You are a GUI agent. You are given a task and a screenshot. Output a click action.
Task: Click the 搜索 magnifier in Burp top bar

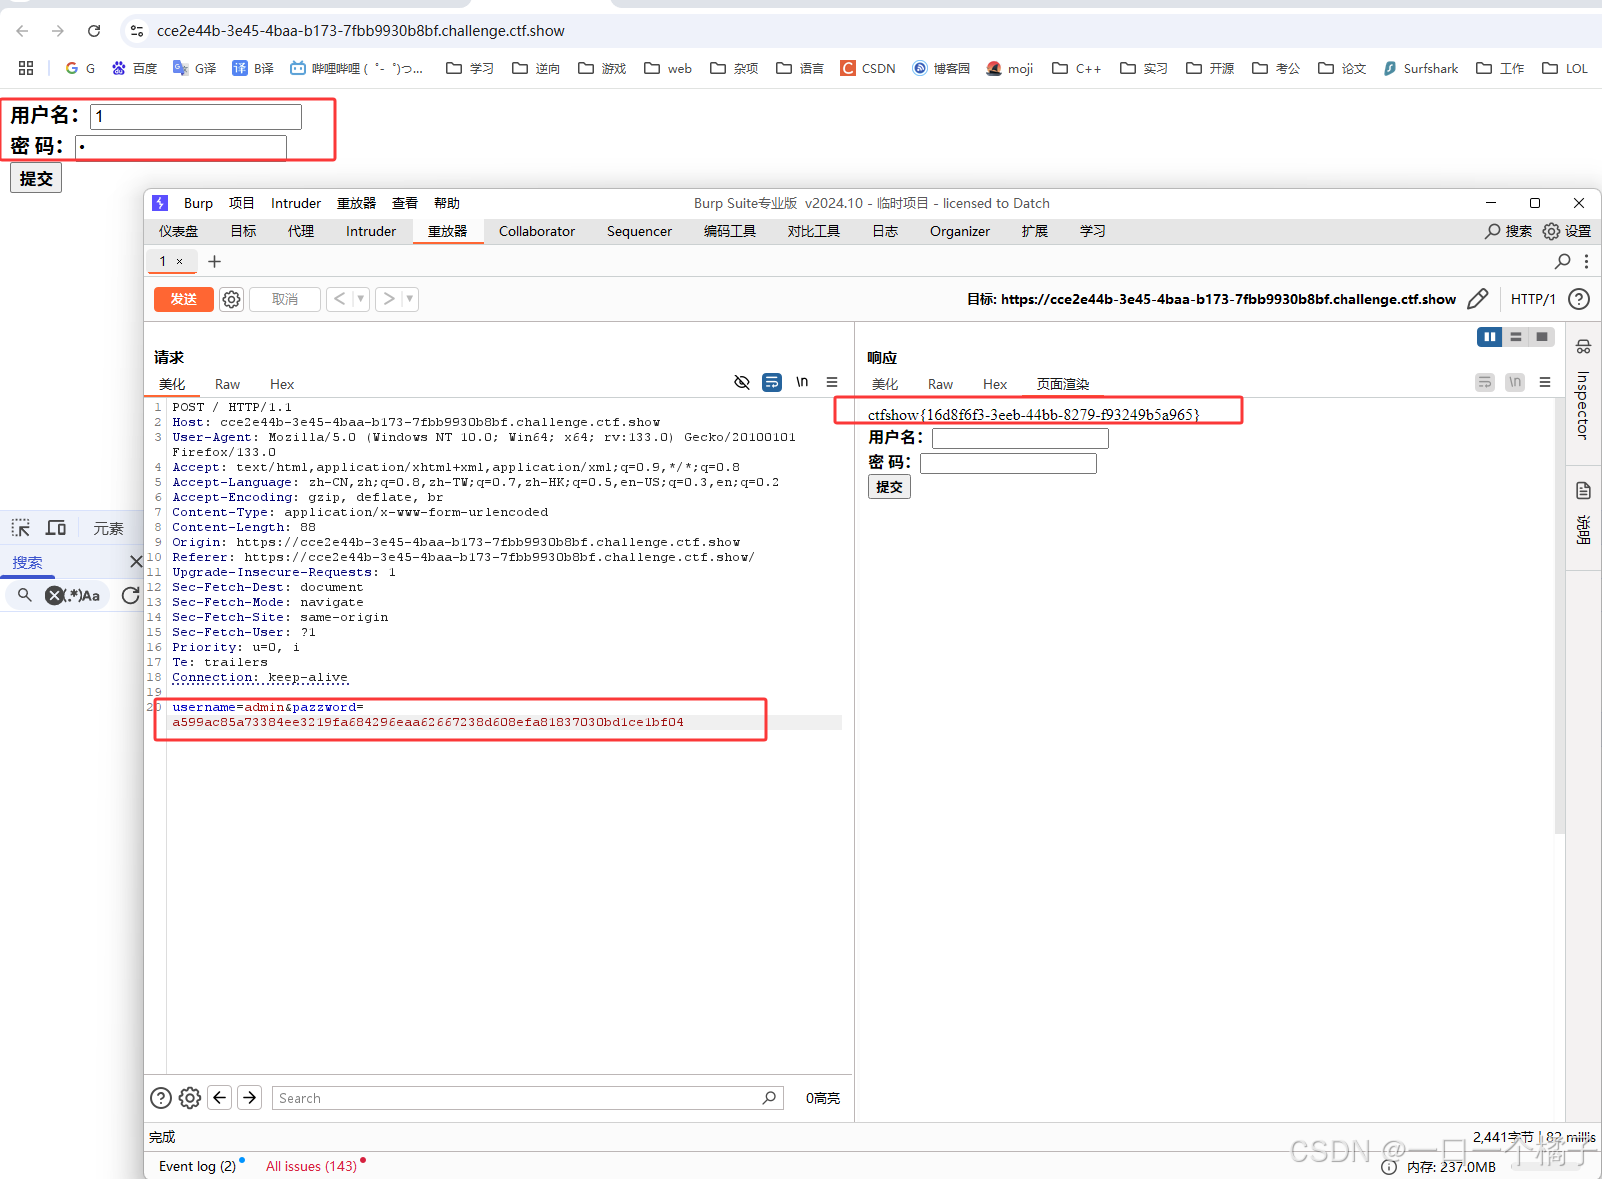(x=1508, y=231)
